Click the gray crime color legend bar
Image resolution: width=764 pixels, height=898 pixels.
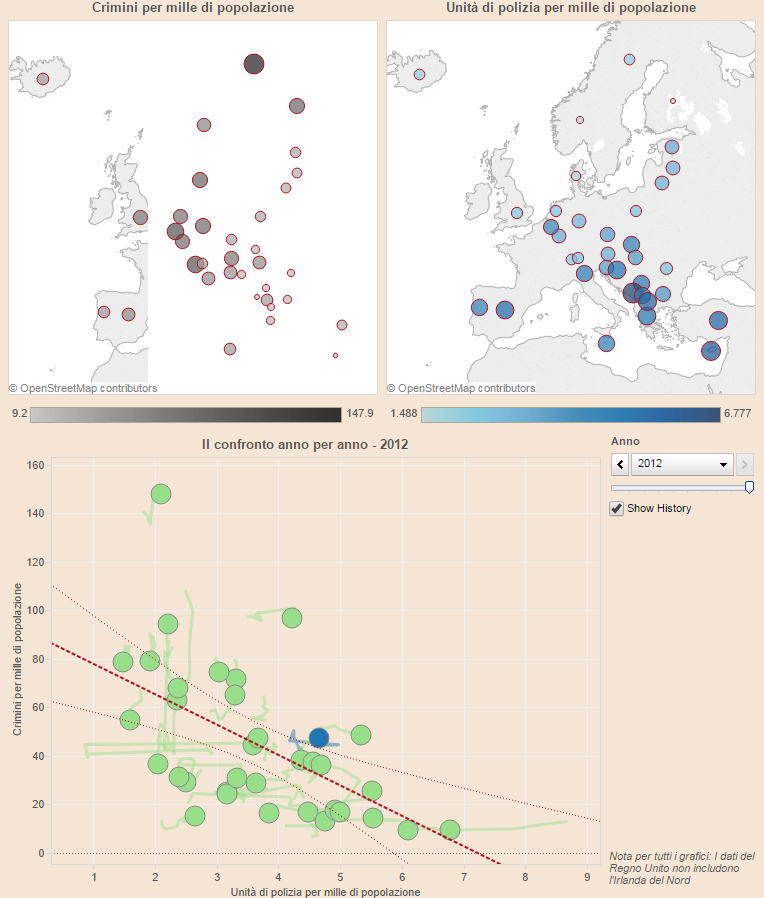(185, 414)
